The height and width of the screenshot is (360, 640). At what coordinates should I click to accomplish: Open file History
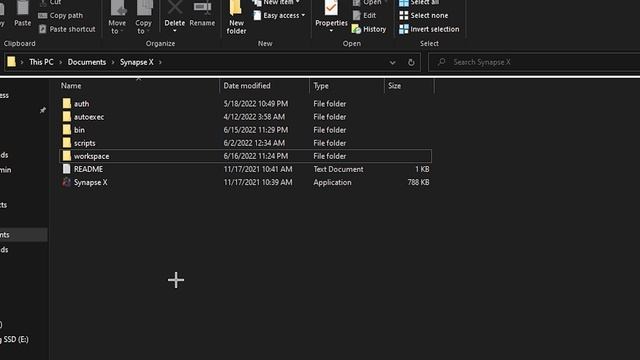pos(369,29)
